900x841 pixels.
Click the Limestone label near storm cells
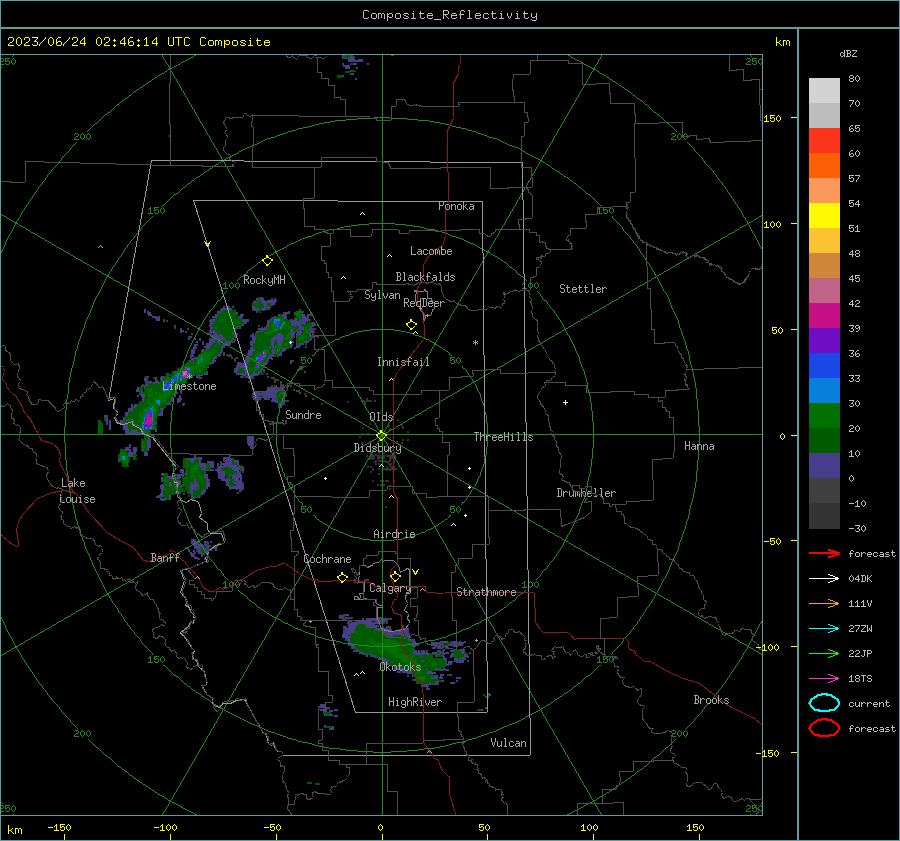[x=189, y=386]
